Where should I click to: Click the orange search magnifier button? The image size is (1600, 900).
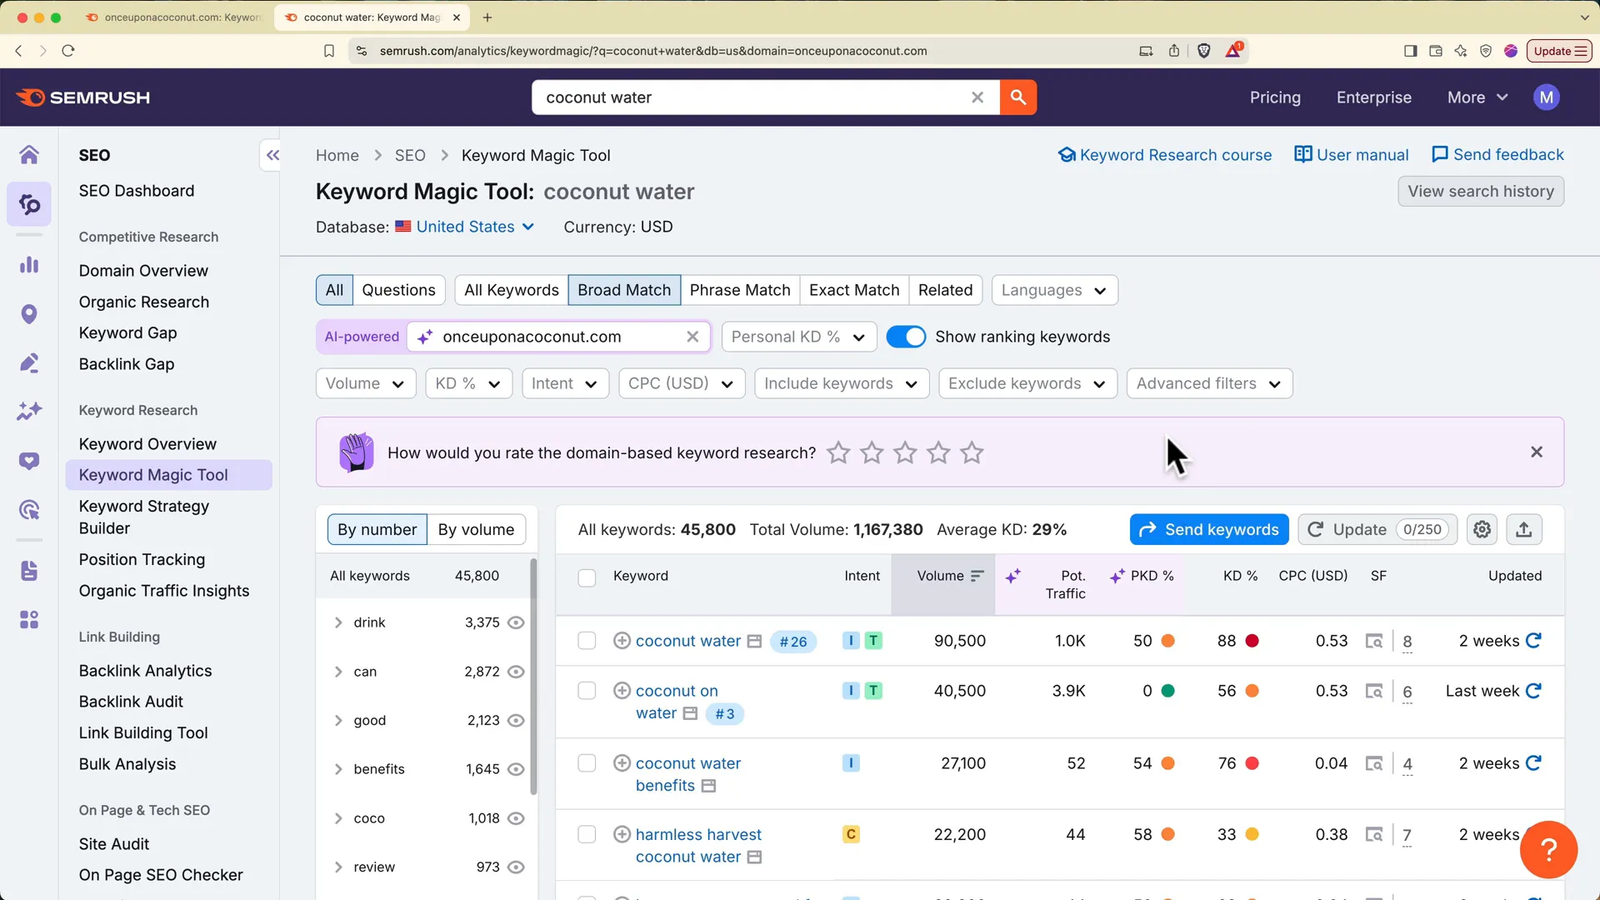(x=1018, y=97)
